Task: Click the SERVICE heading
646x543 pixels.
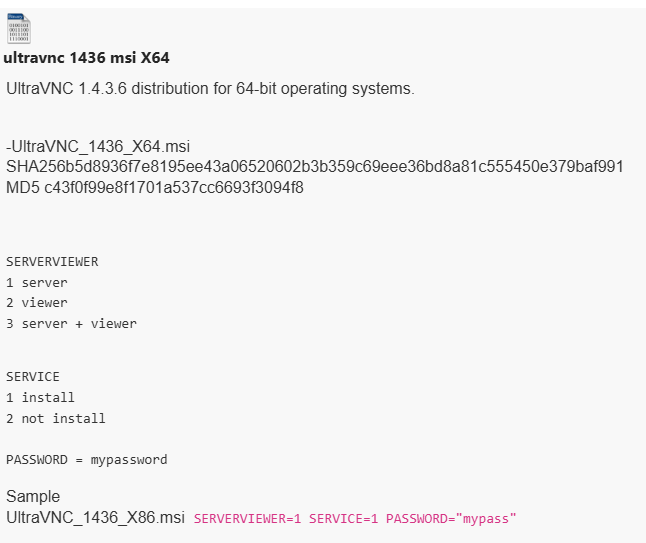Action: [x=33, y=377]
